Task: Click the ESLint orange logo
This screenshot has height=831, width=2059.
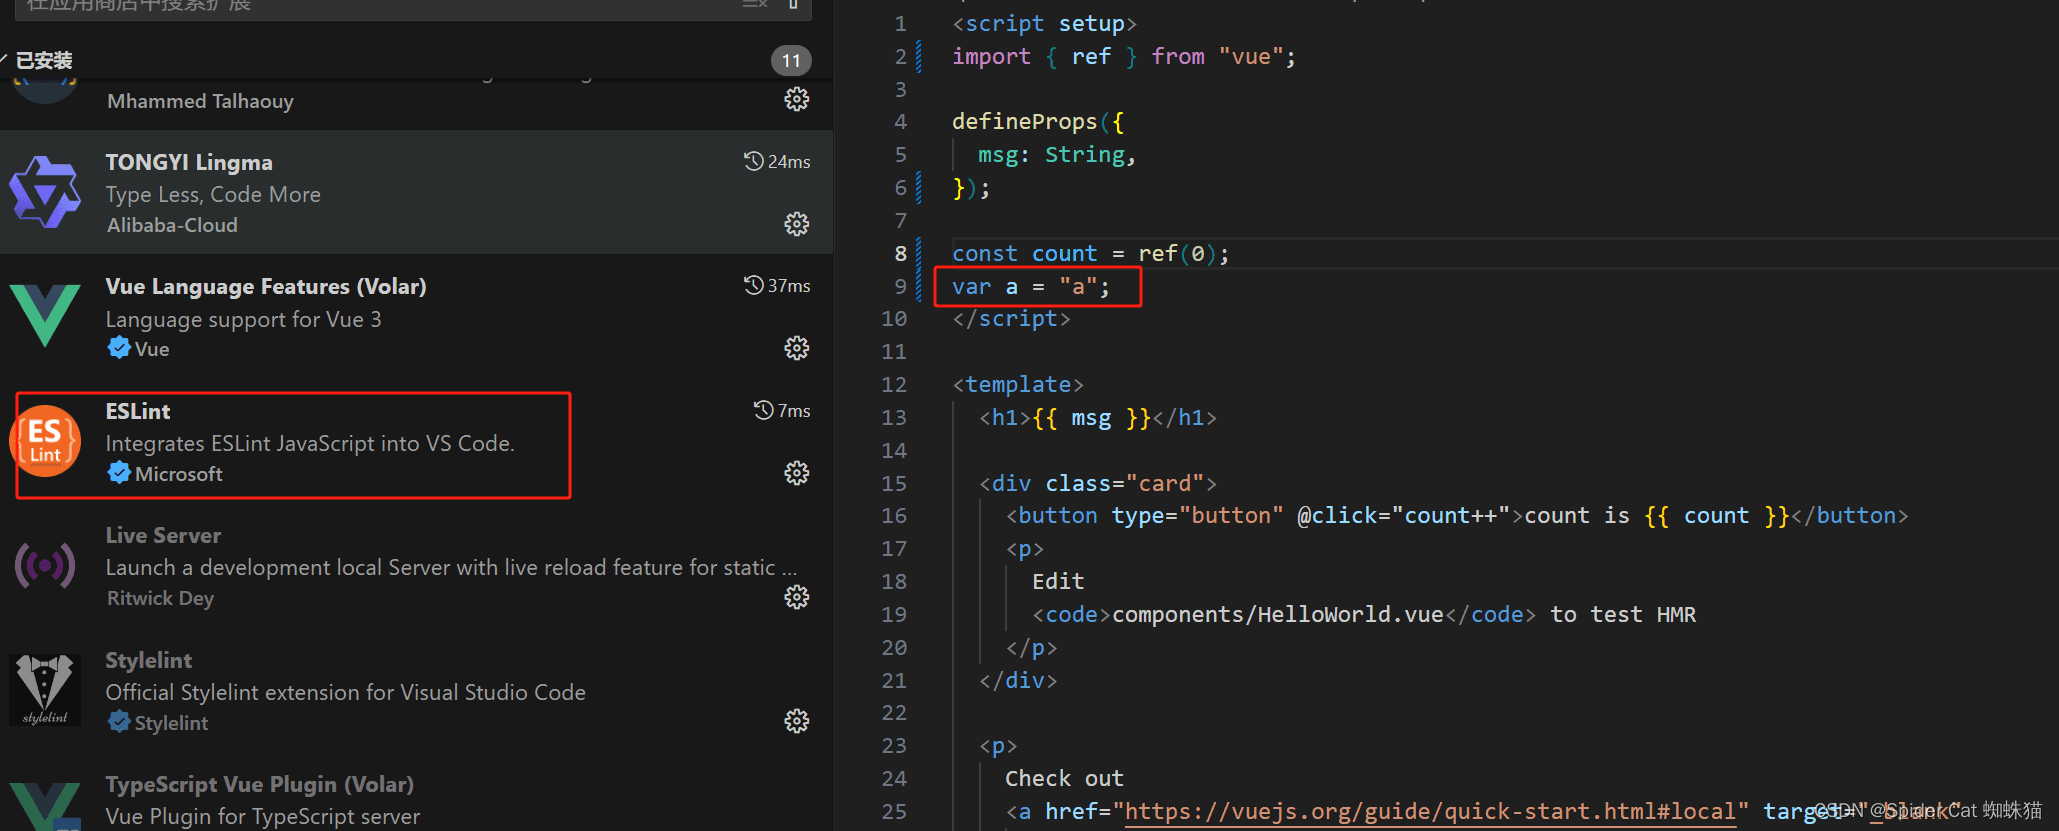Action: pyautogui.click(x=45, y=441)
